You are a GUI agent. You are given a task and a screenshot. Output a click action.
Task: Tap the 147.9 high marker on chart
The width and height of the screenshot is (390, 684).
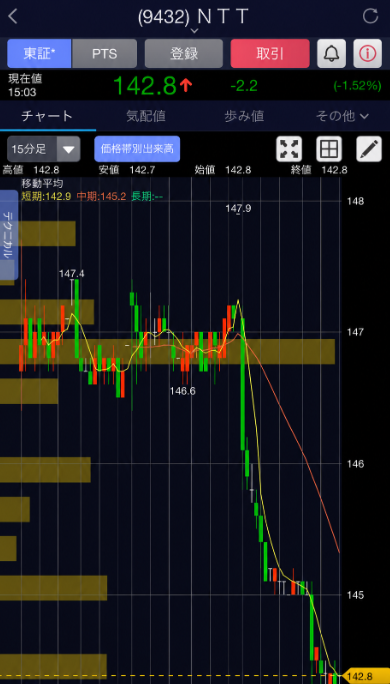[x=238, y=209]
